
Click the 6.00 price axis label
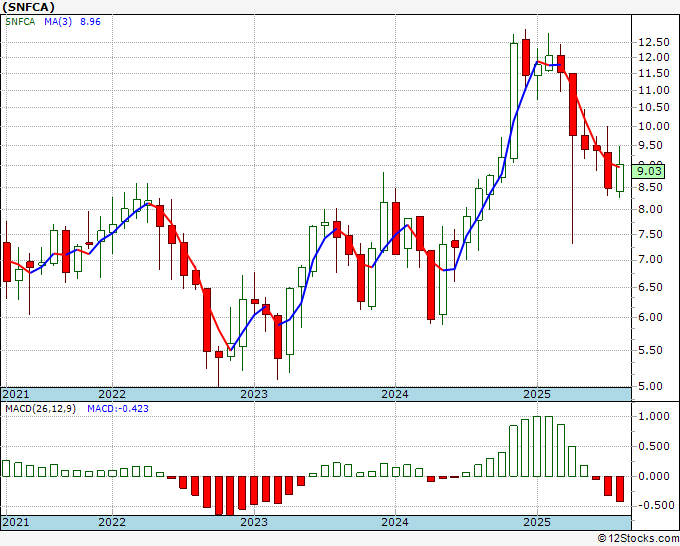651,317
